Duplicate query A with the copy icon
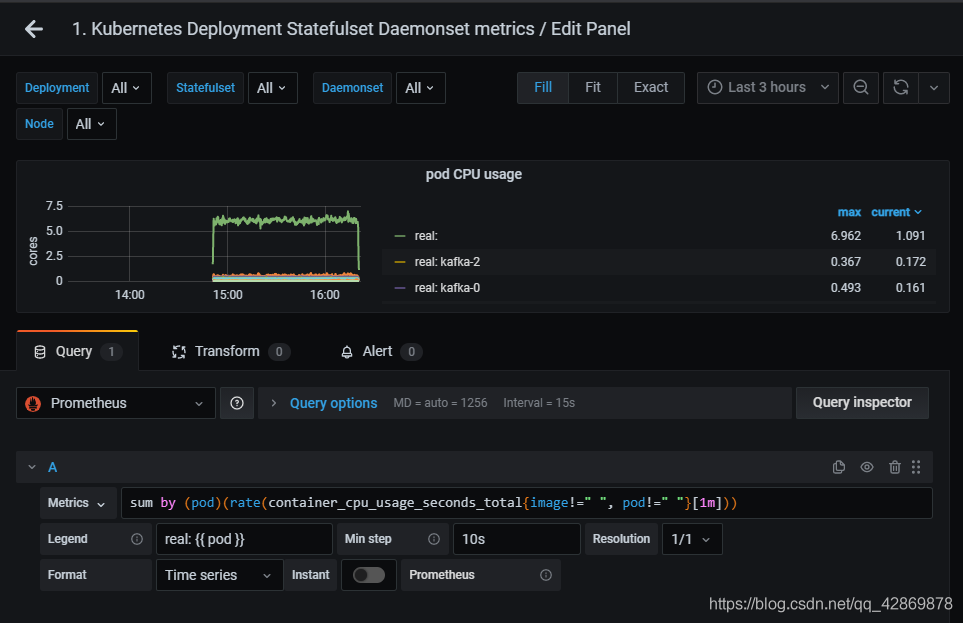The height and width of the screenshot is (623, 963). pyautogui.click(x=839, y=468)
